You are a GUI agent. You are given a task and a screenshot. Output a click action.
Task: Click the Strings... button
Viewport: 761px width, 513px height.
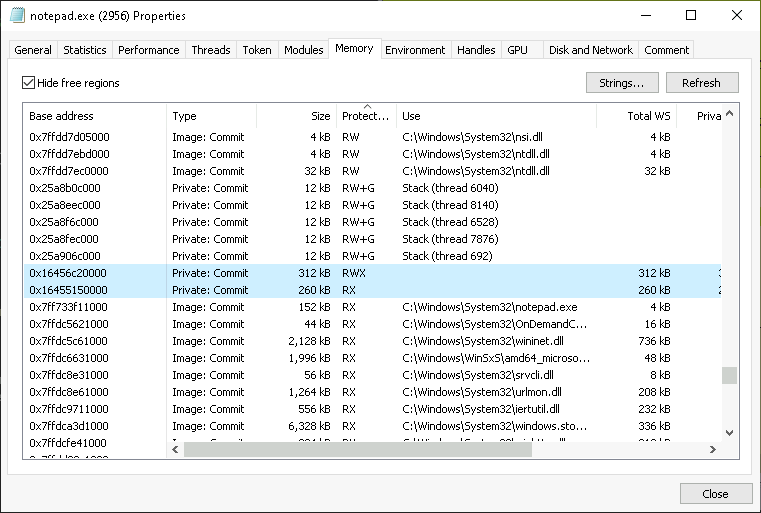tap(622, 83)
